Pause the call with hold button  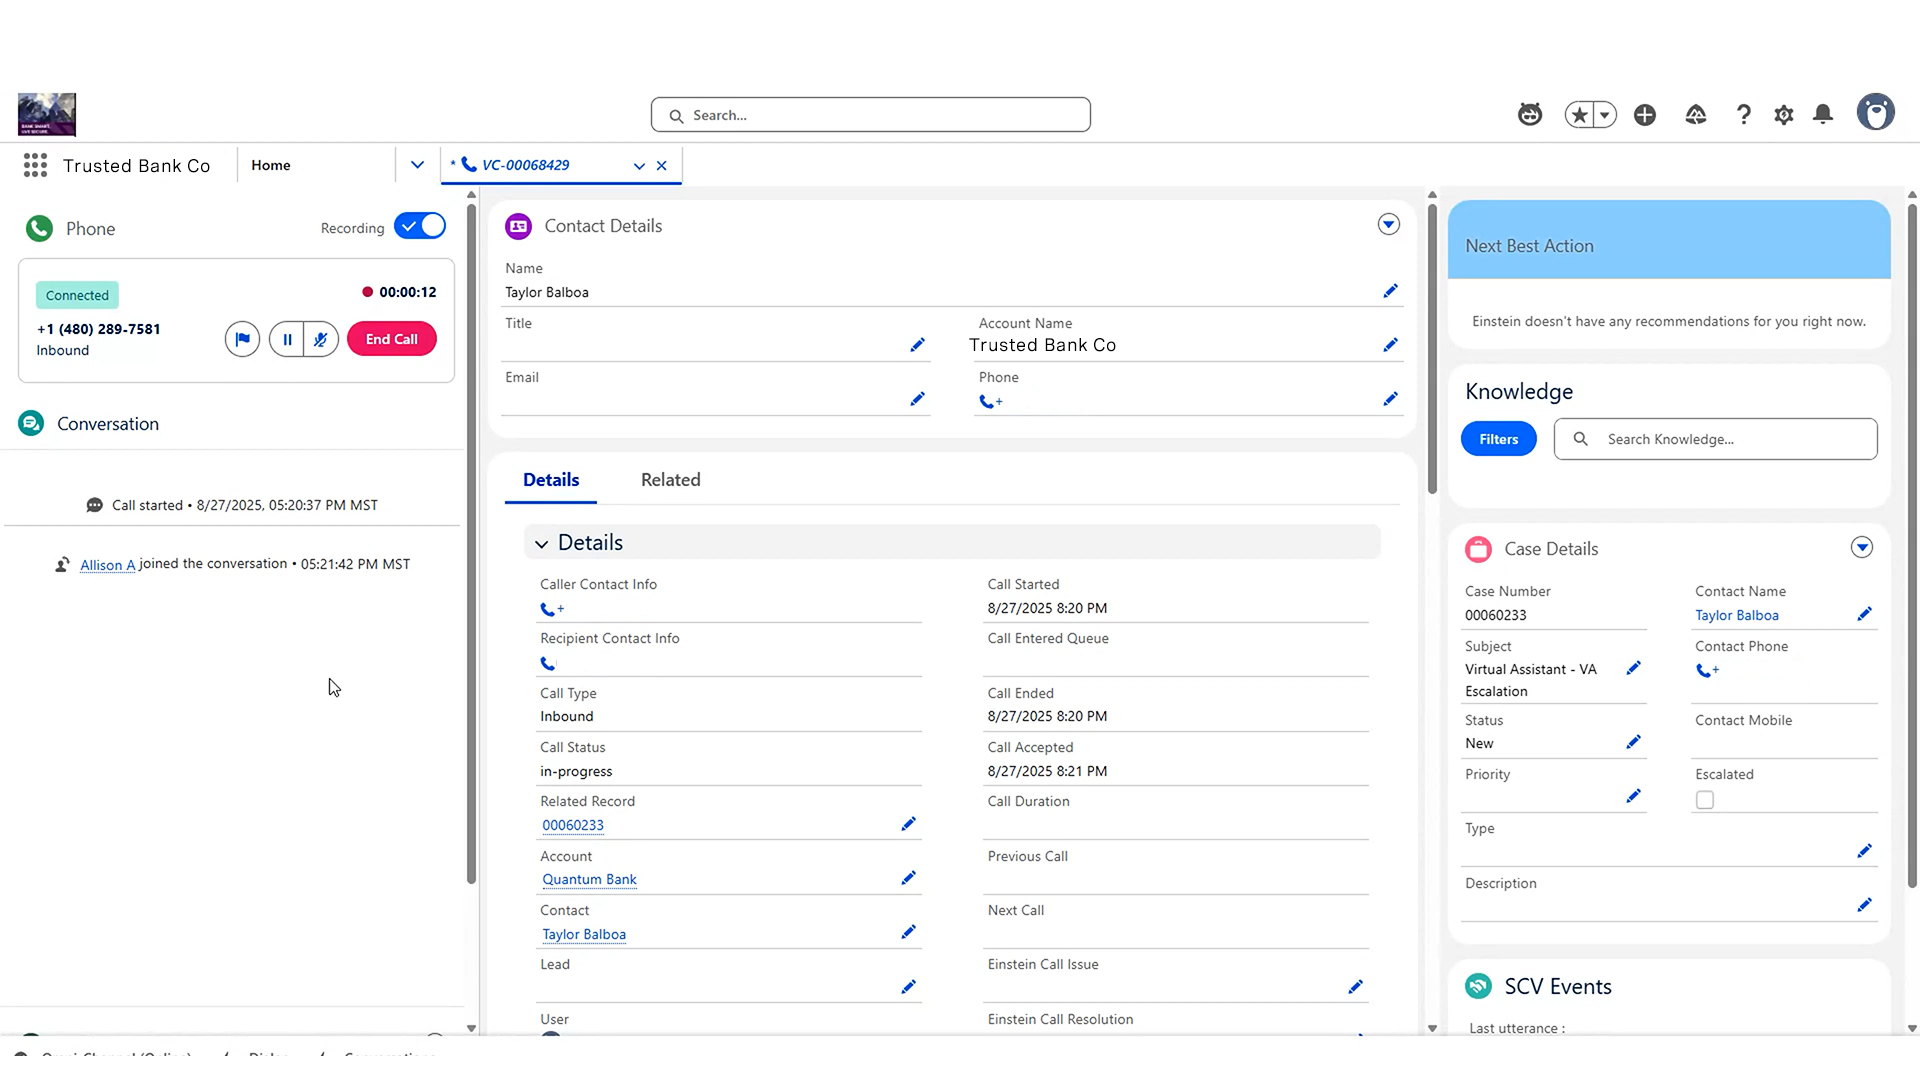click(287, 339)
